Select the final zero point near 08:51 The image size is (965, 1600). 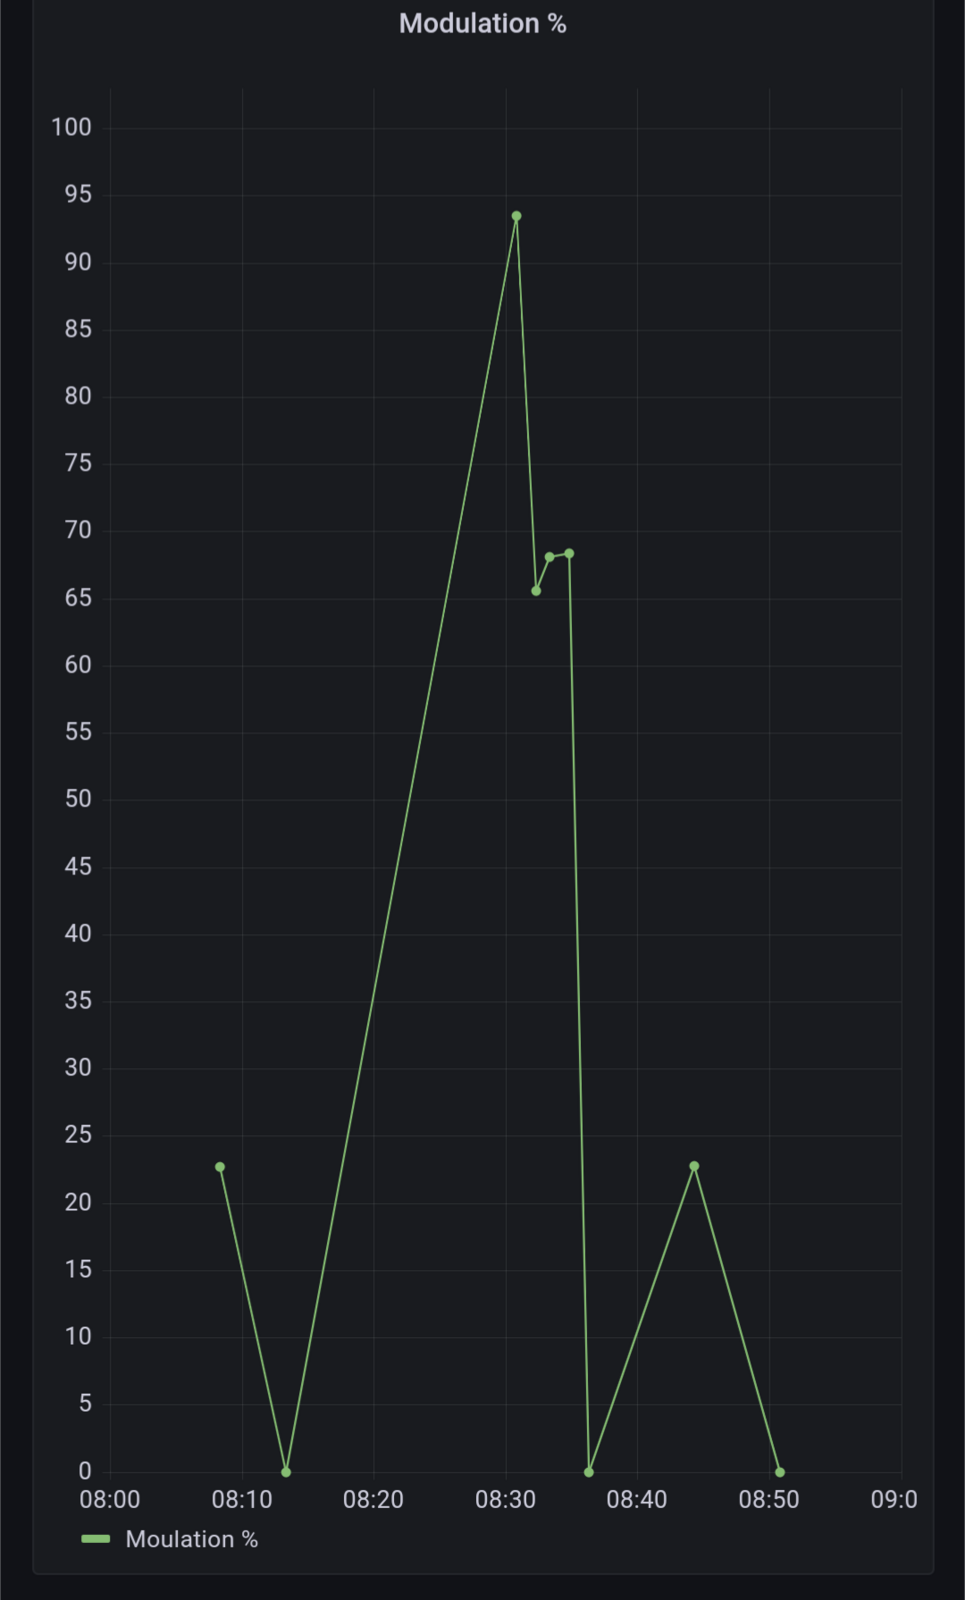tap(780, 1472)
